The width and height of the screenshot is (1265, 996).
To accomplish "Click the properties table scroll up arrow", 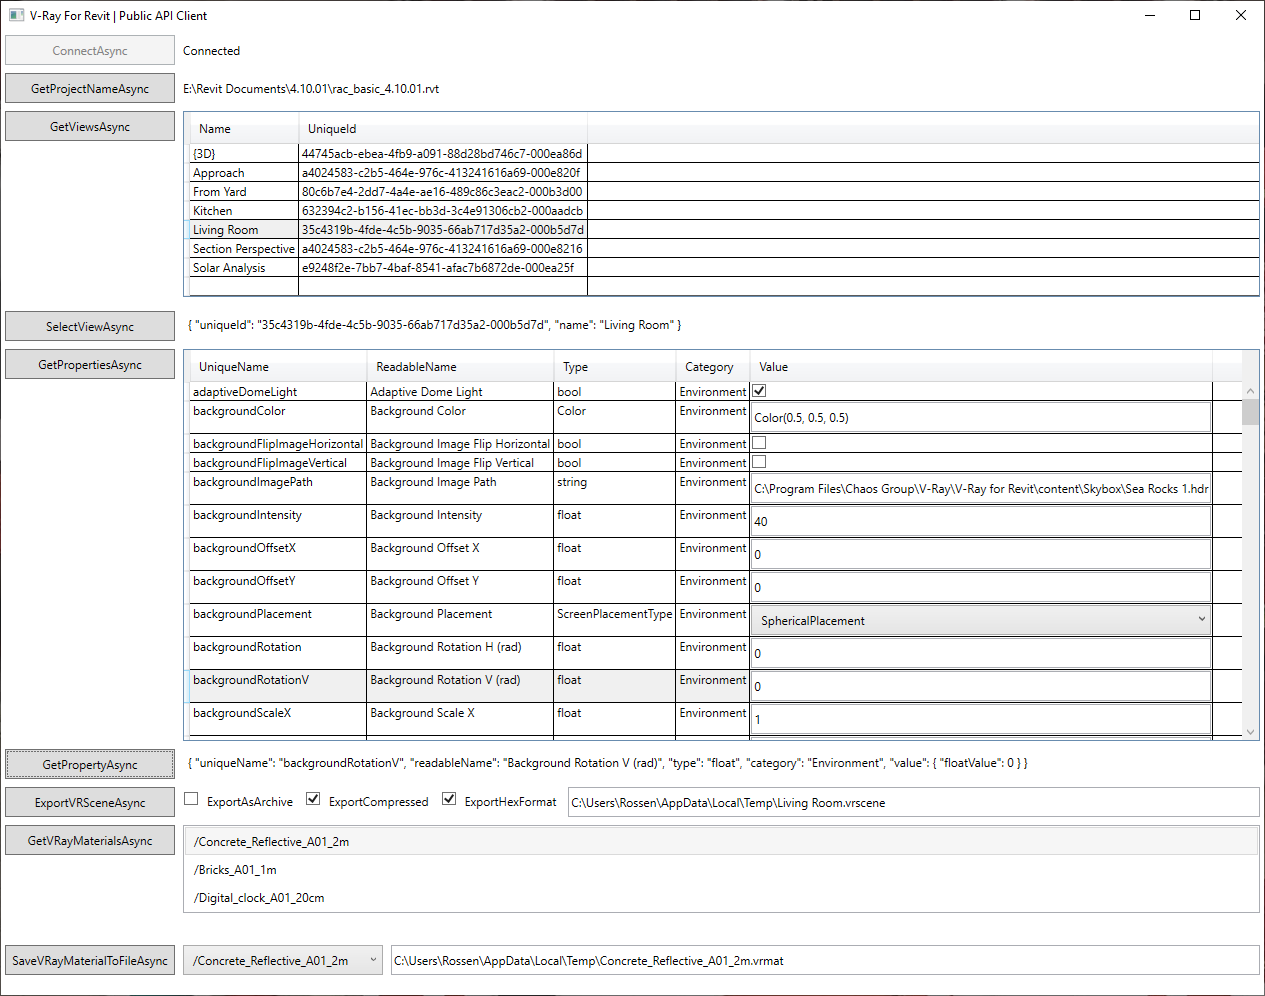I will [1250, 391].
